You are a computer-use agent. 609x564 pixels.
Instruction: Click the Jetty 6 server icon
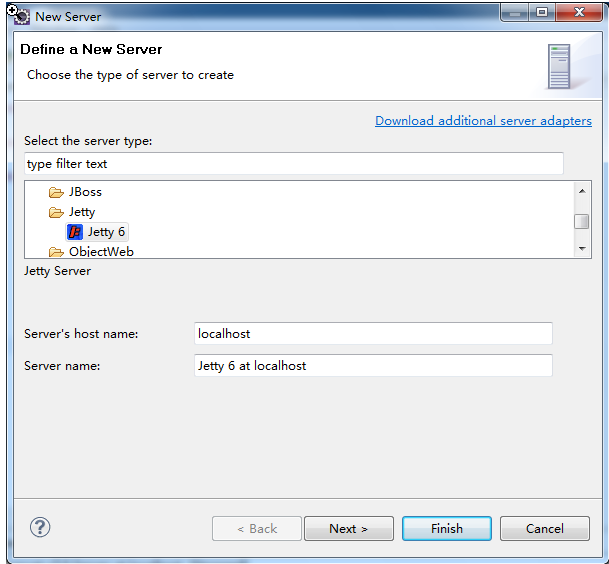pyautogui.click(x=75, y=232)
